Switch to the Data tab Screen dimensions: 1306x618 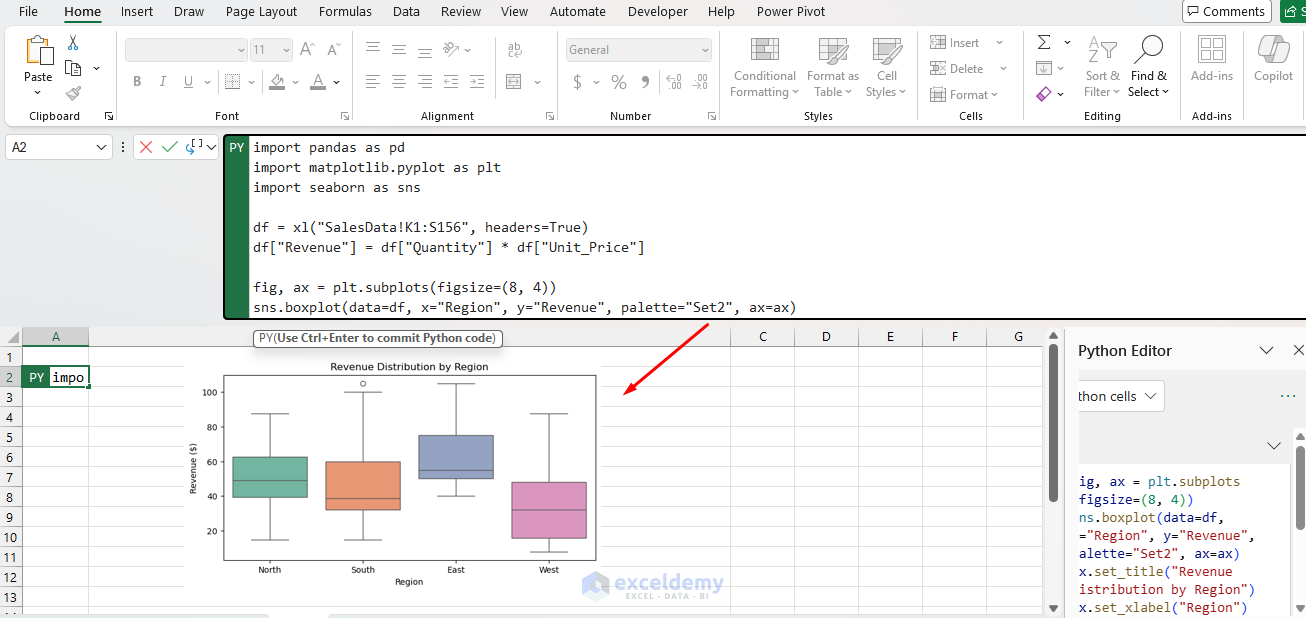click(x=406, y=12)
